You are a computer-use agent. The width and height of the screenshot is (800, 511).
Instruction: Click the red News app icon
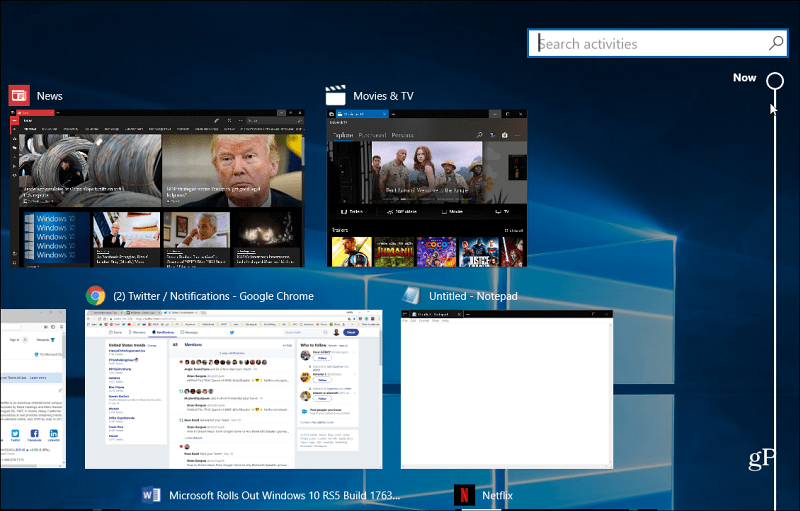[19, 95]
